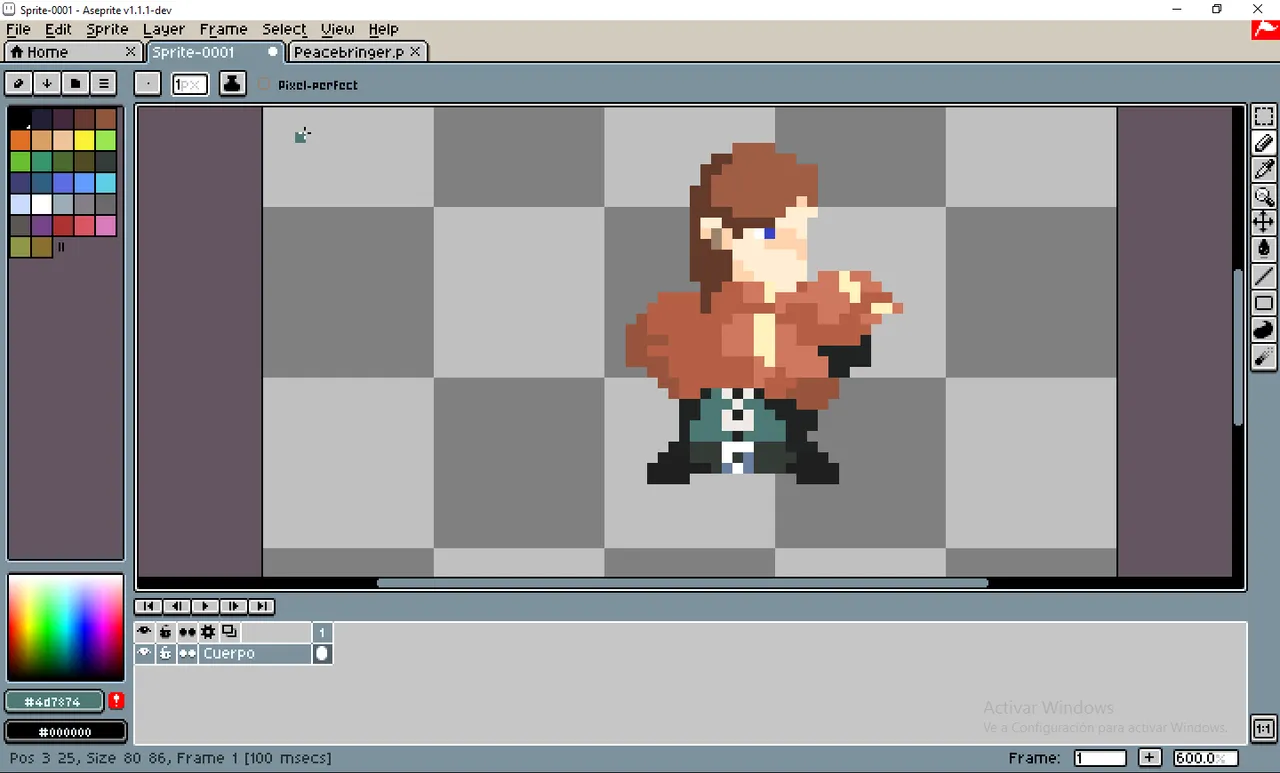Select the Rectangular Marquee tool
The width and height of the screenshot is (1280, 773).
(x=1263, y=116)
